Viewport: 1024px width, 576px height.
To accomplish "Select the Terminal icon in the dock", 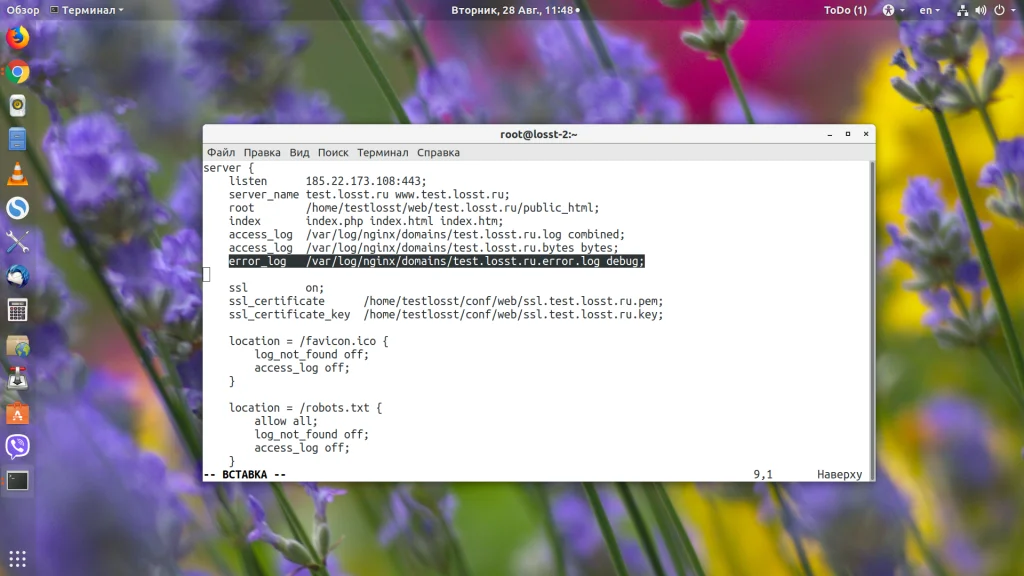I will click(18, 481).
